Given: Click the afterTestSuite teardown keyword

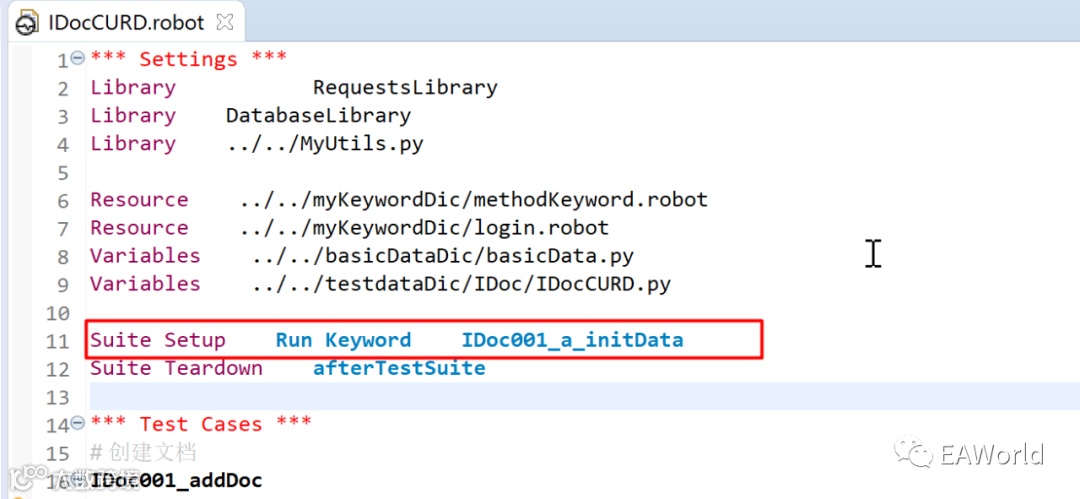Looking at the screenshot, I should [x=399, y=368].
